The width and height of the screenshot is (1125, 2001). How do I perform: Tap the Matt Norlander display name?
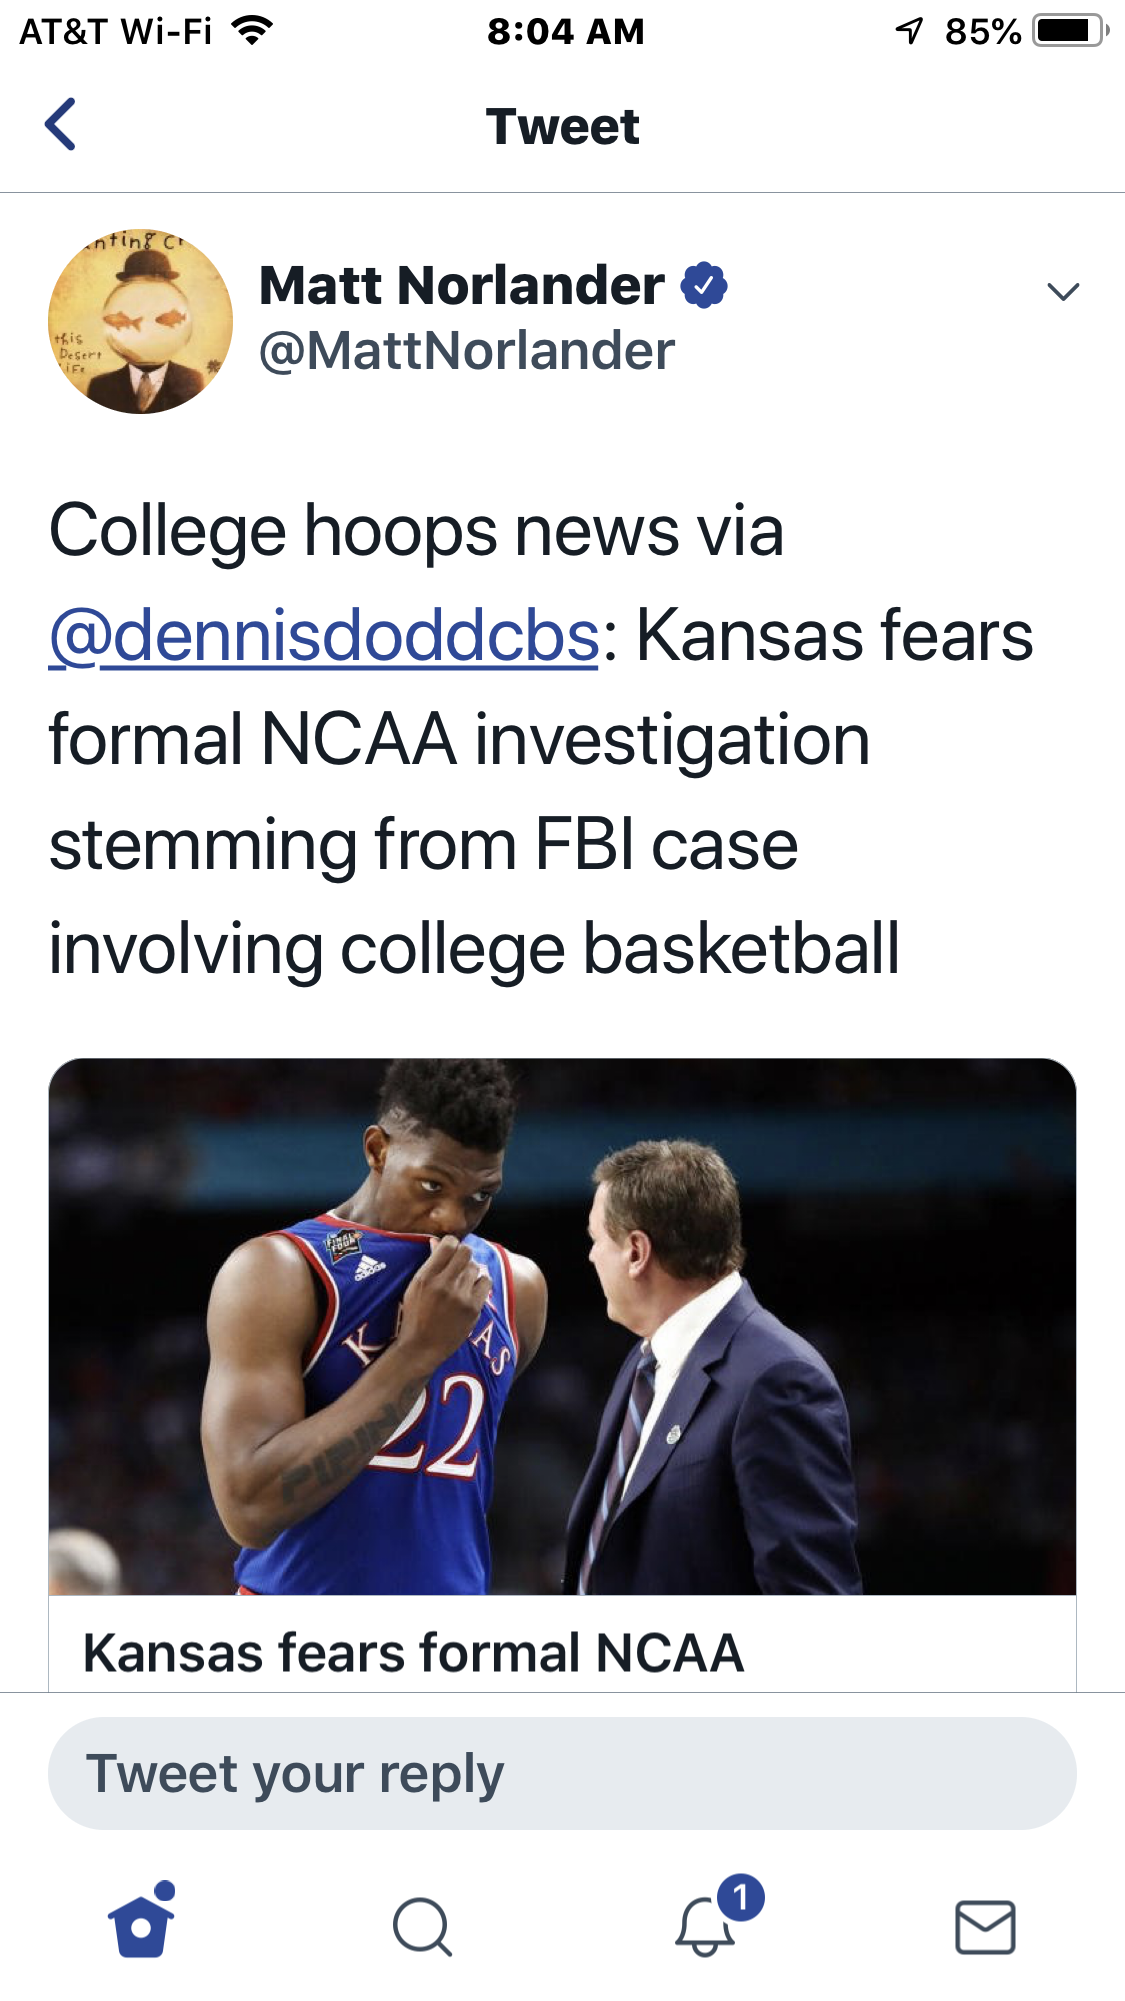[x=461, y=286]
